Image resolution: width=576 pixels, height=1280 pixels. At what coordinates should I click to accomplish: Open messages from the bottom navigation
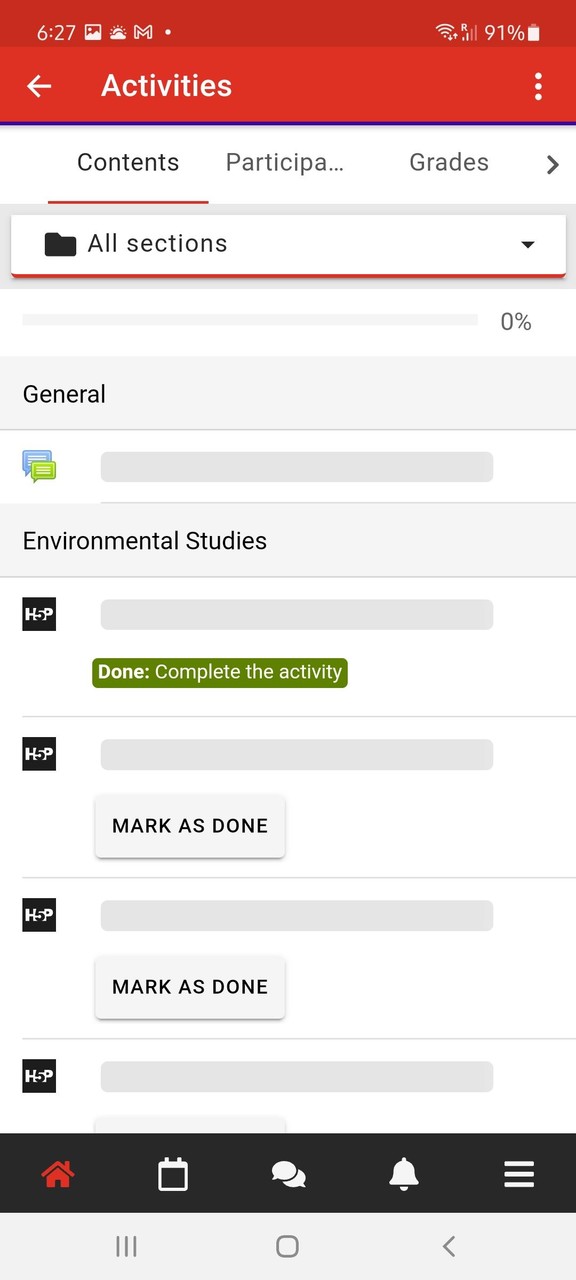(x=288, y=1173)
